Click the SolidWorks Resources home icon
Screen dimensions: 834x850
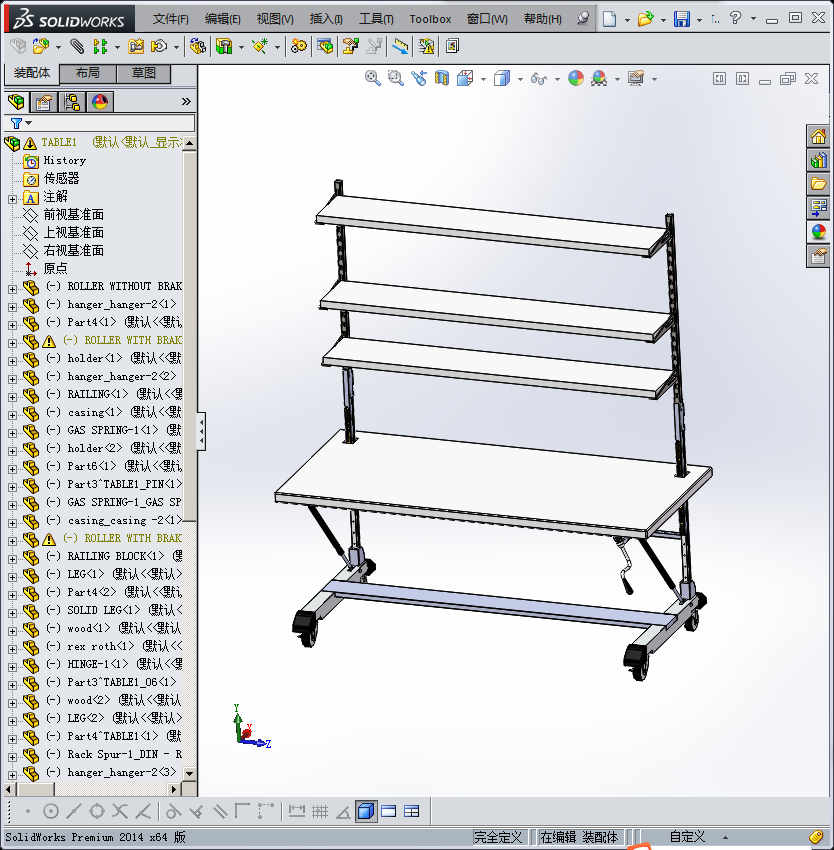[818, 136]
